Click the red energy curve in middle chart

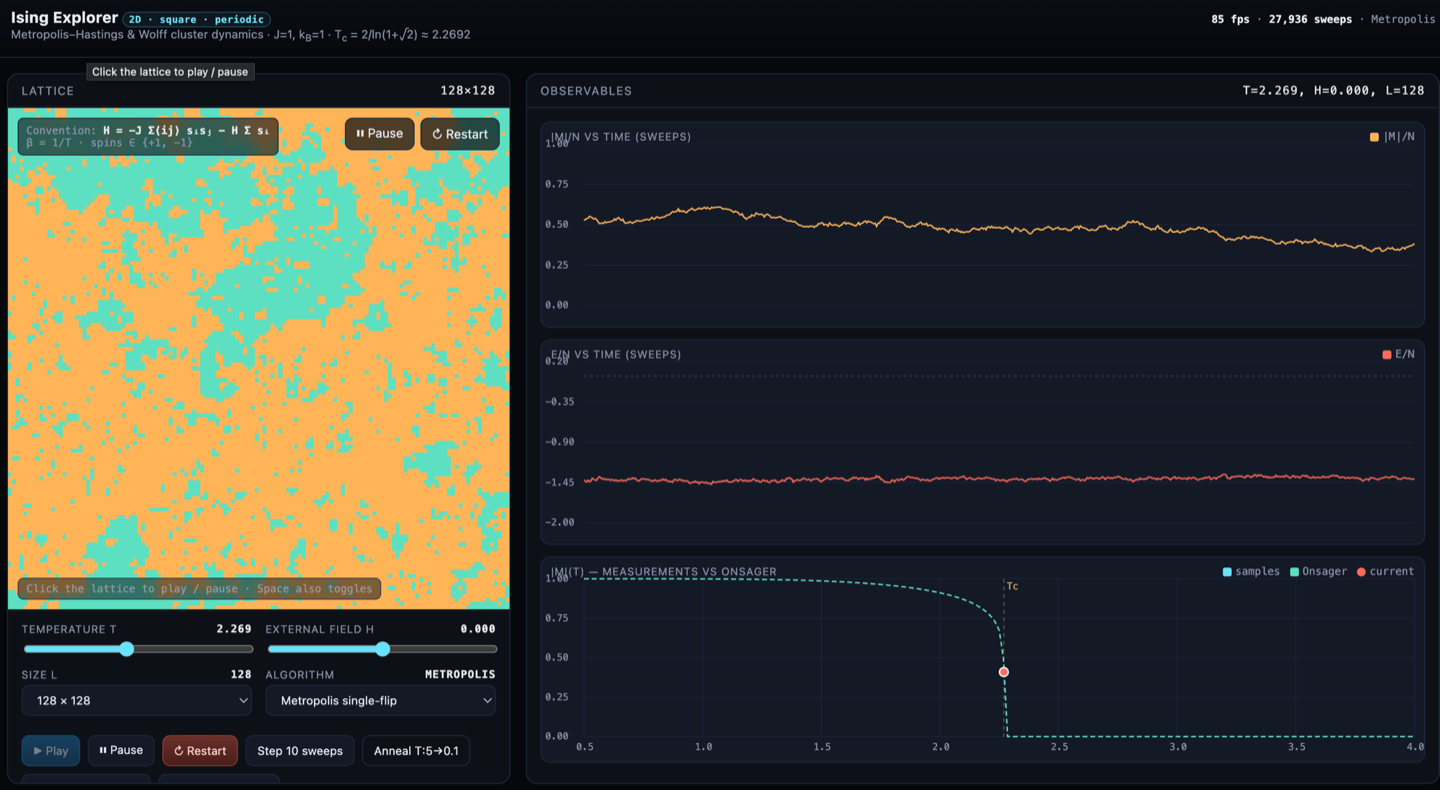(x=1000, y=479)
